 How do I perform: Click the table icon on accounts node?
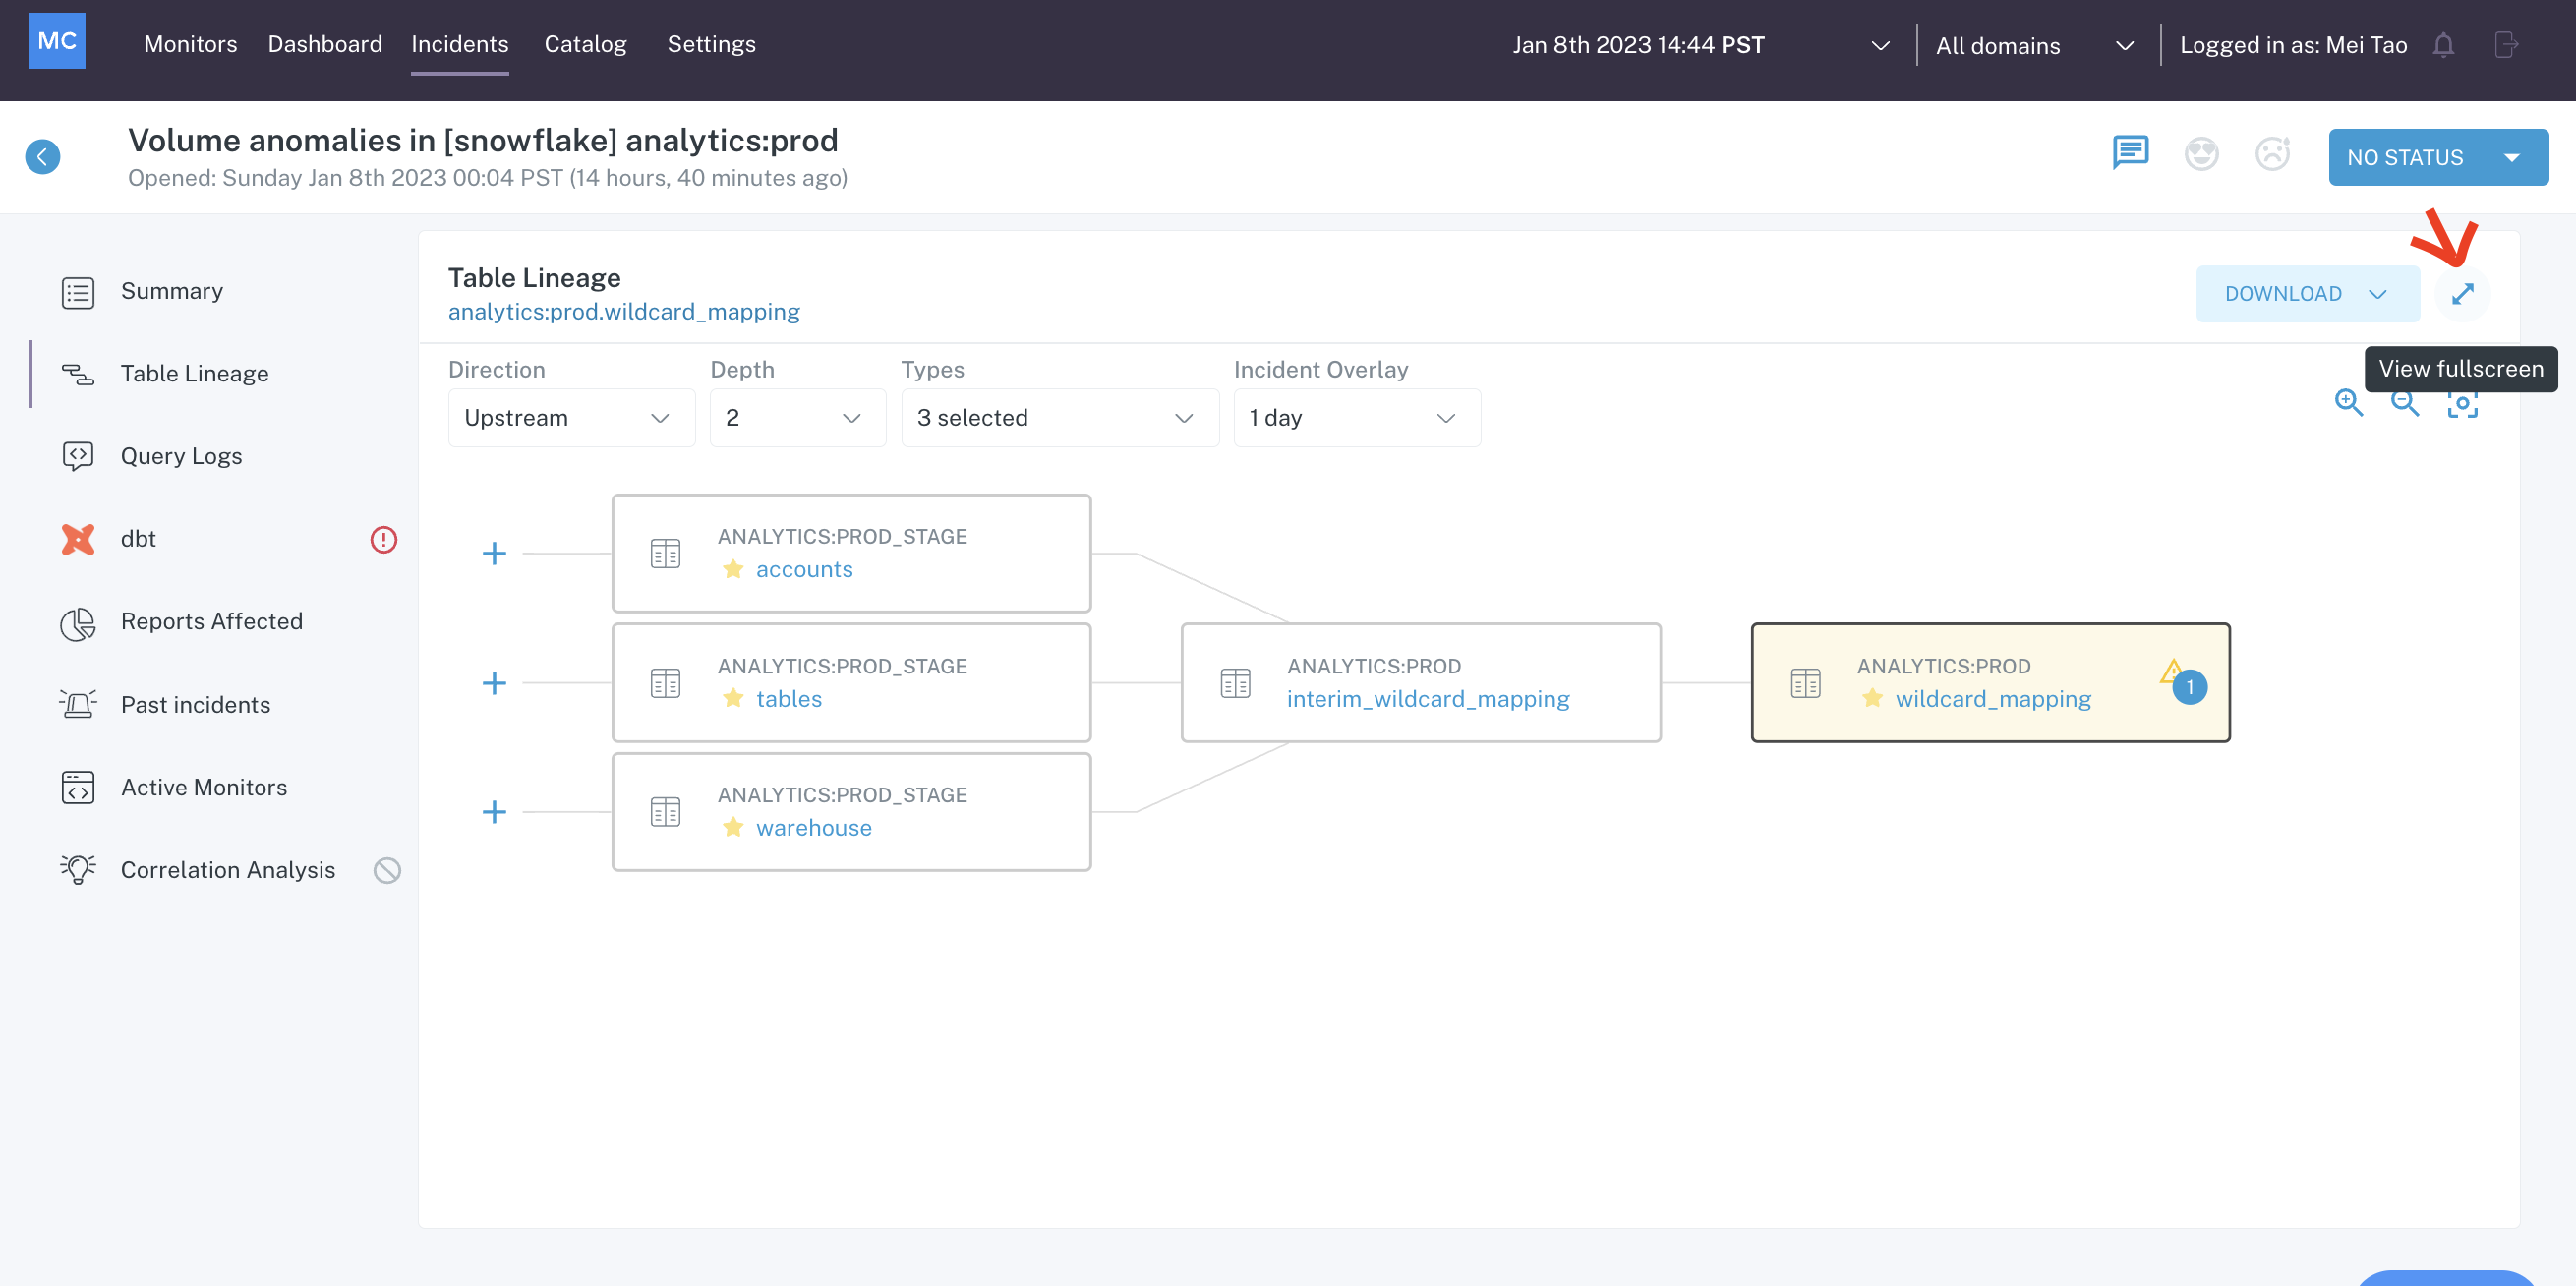[665, 553]
